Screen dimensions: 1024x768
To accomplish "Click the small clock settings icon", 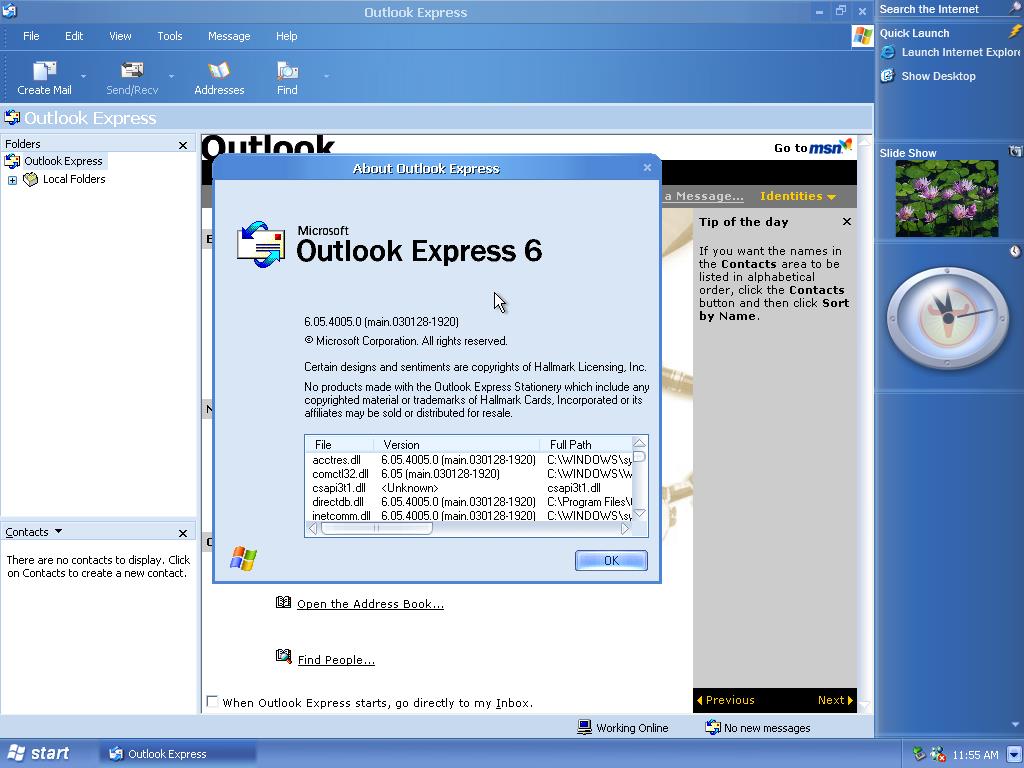I will pos(1015,251).
